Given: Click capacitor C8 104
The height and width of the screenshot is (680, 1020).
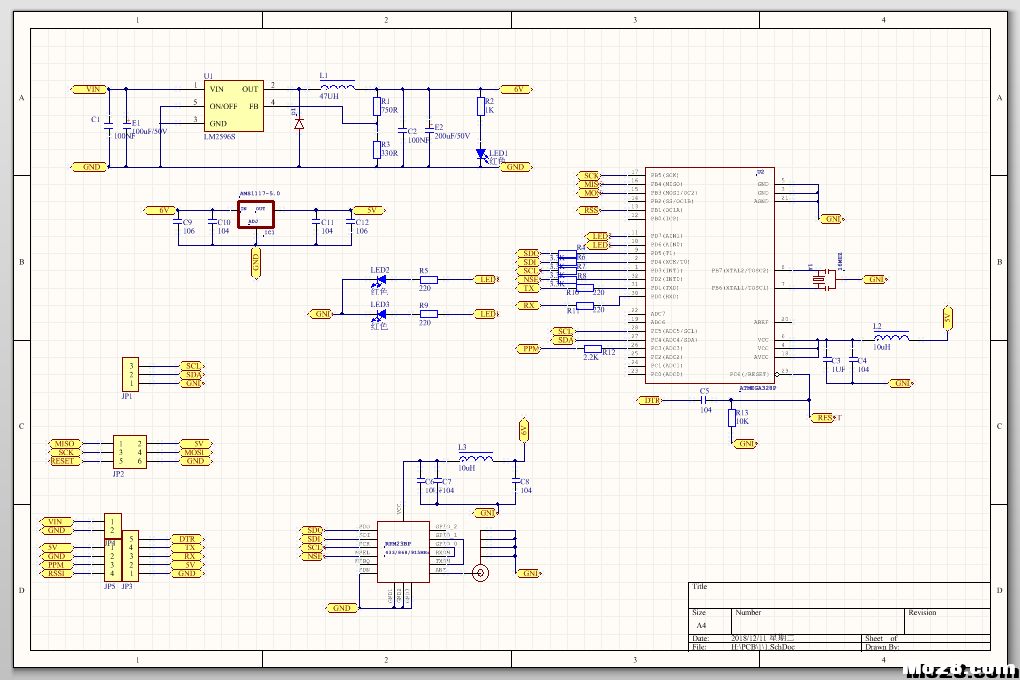Looking at the screenshot, I should [516, 482].
